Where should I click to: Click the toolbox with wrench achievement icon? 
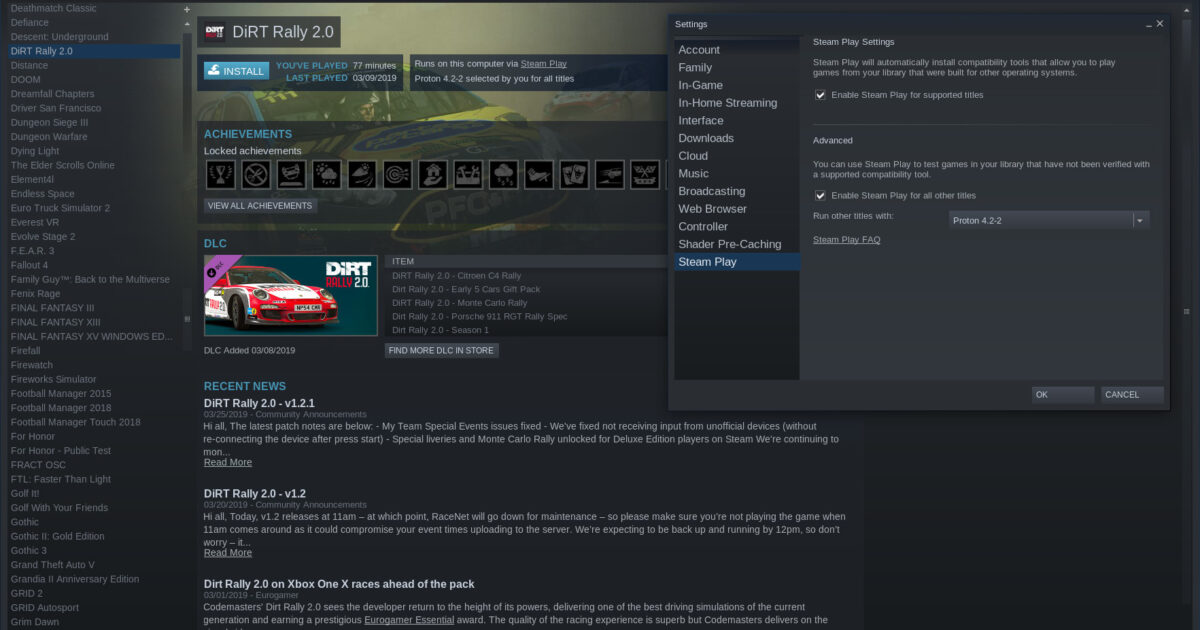(468, 175)
